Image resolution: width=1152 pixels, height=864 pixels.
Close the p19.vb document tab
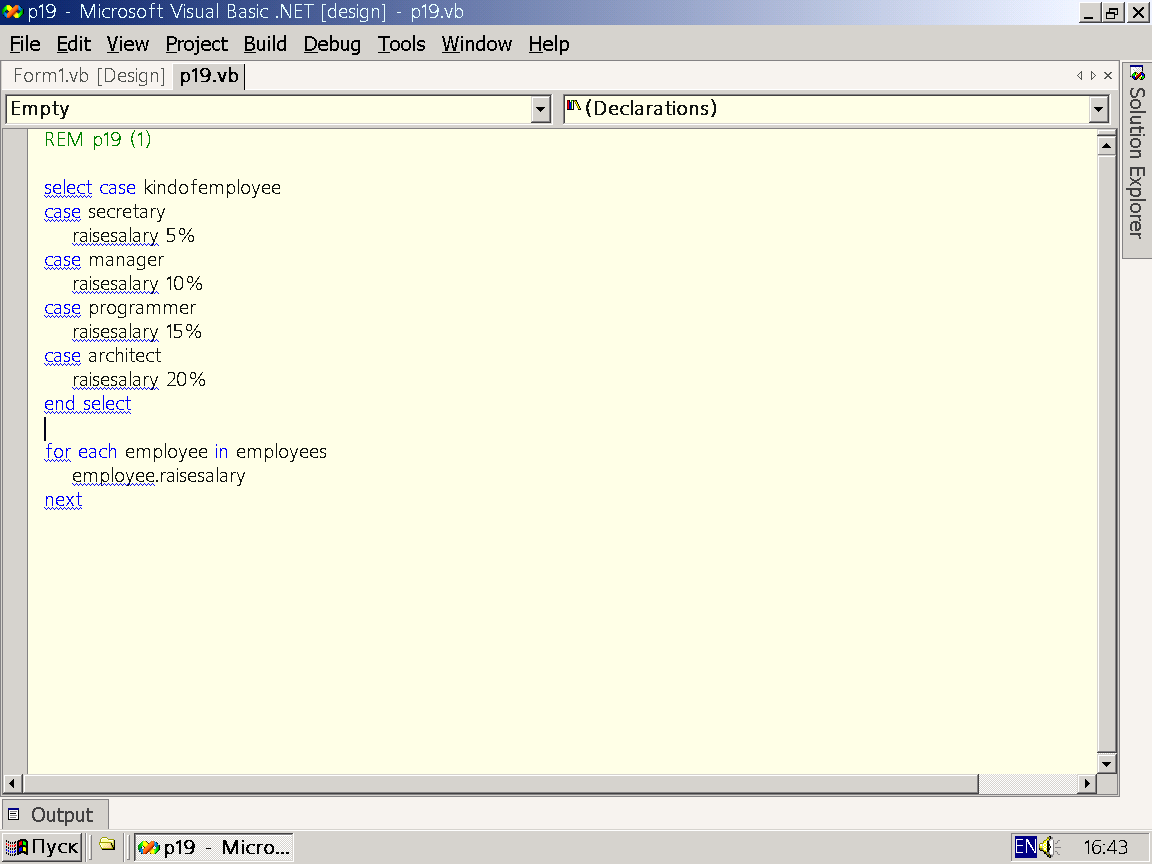[x=1107, y=75]
